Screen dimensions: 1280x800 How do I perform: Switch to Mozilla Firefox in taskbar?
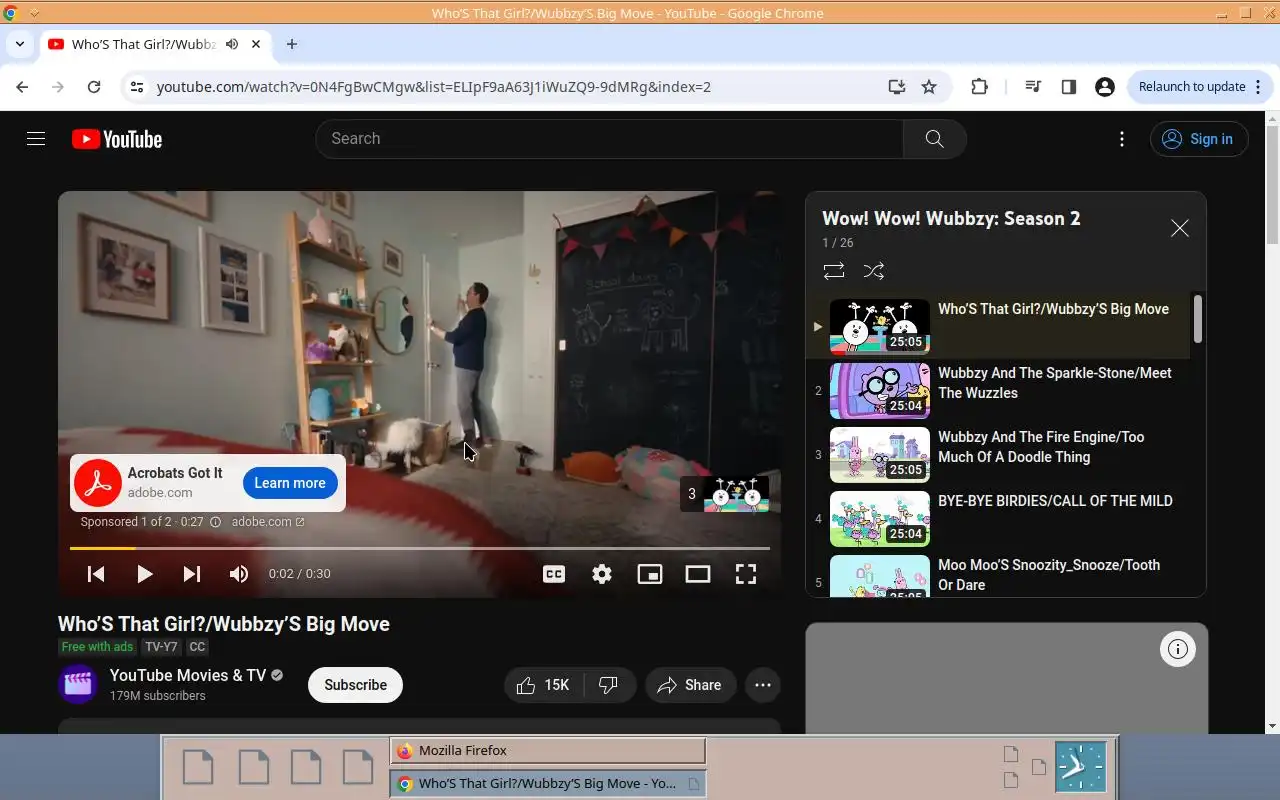pyautogui.click(x=548, y=751)
